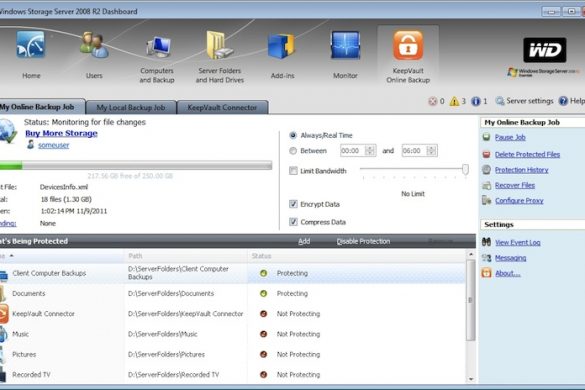Click the Server settings text link

(529, 101)
